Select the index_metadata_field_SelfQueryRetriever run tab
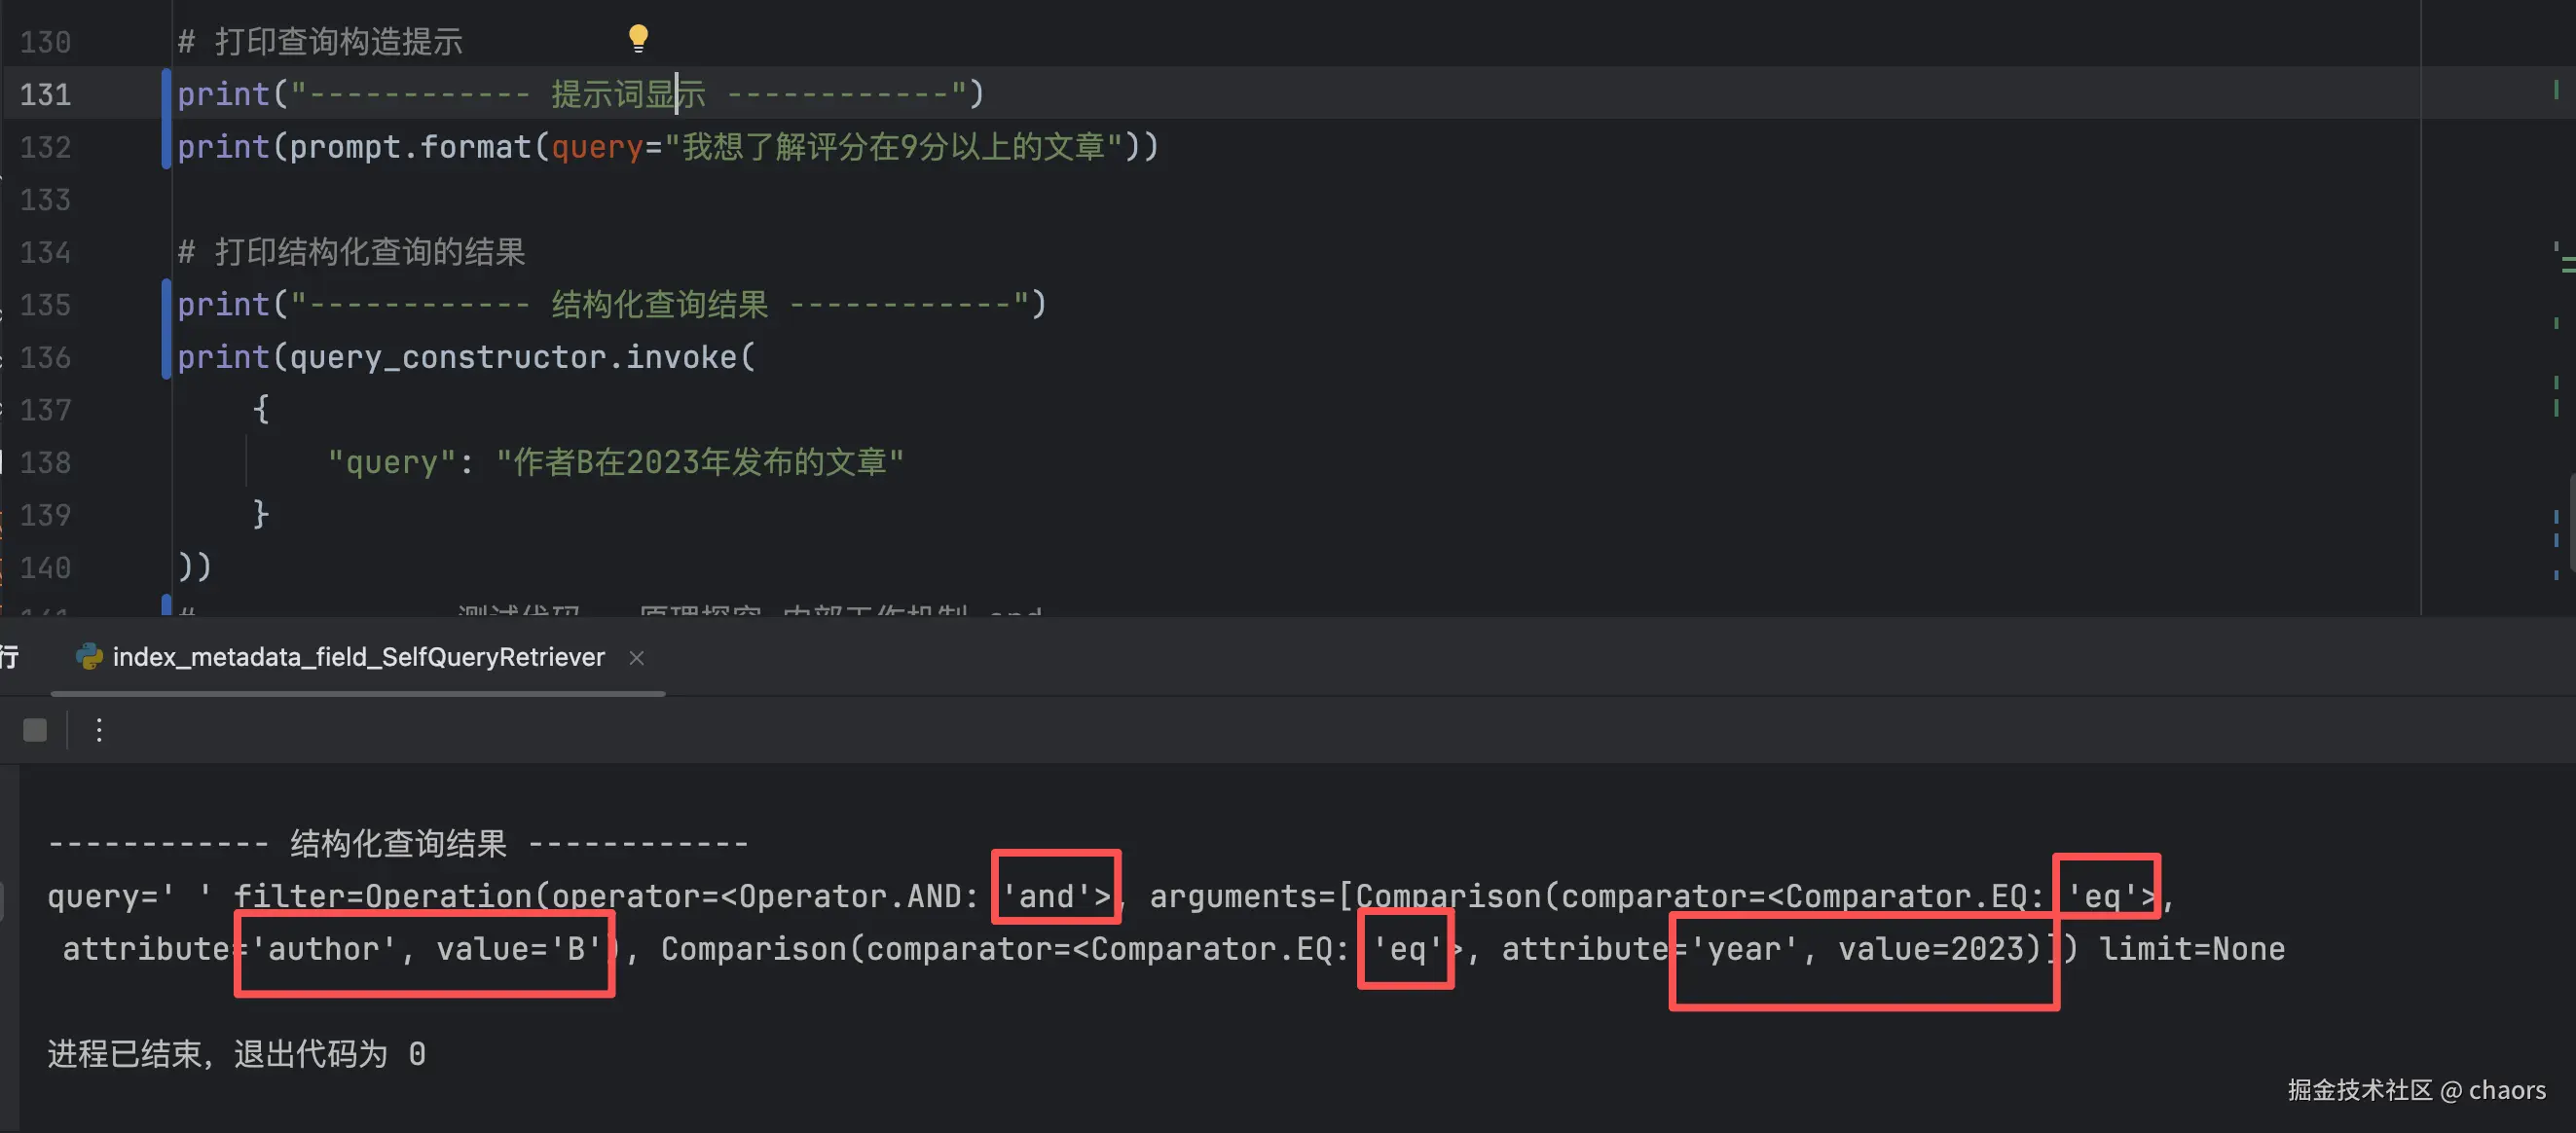 point(358,657)
